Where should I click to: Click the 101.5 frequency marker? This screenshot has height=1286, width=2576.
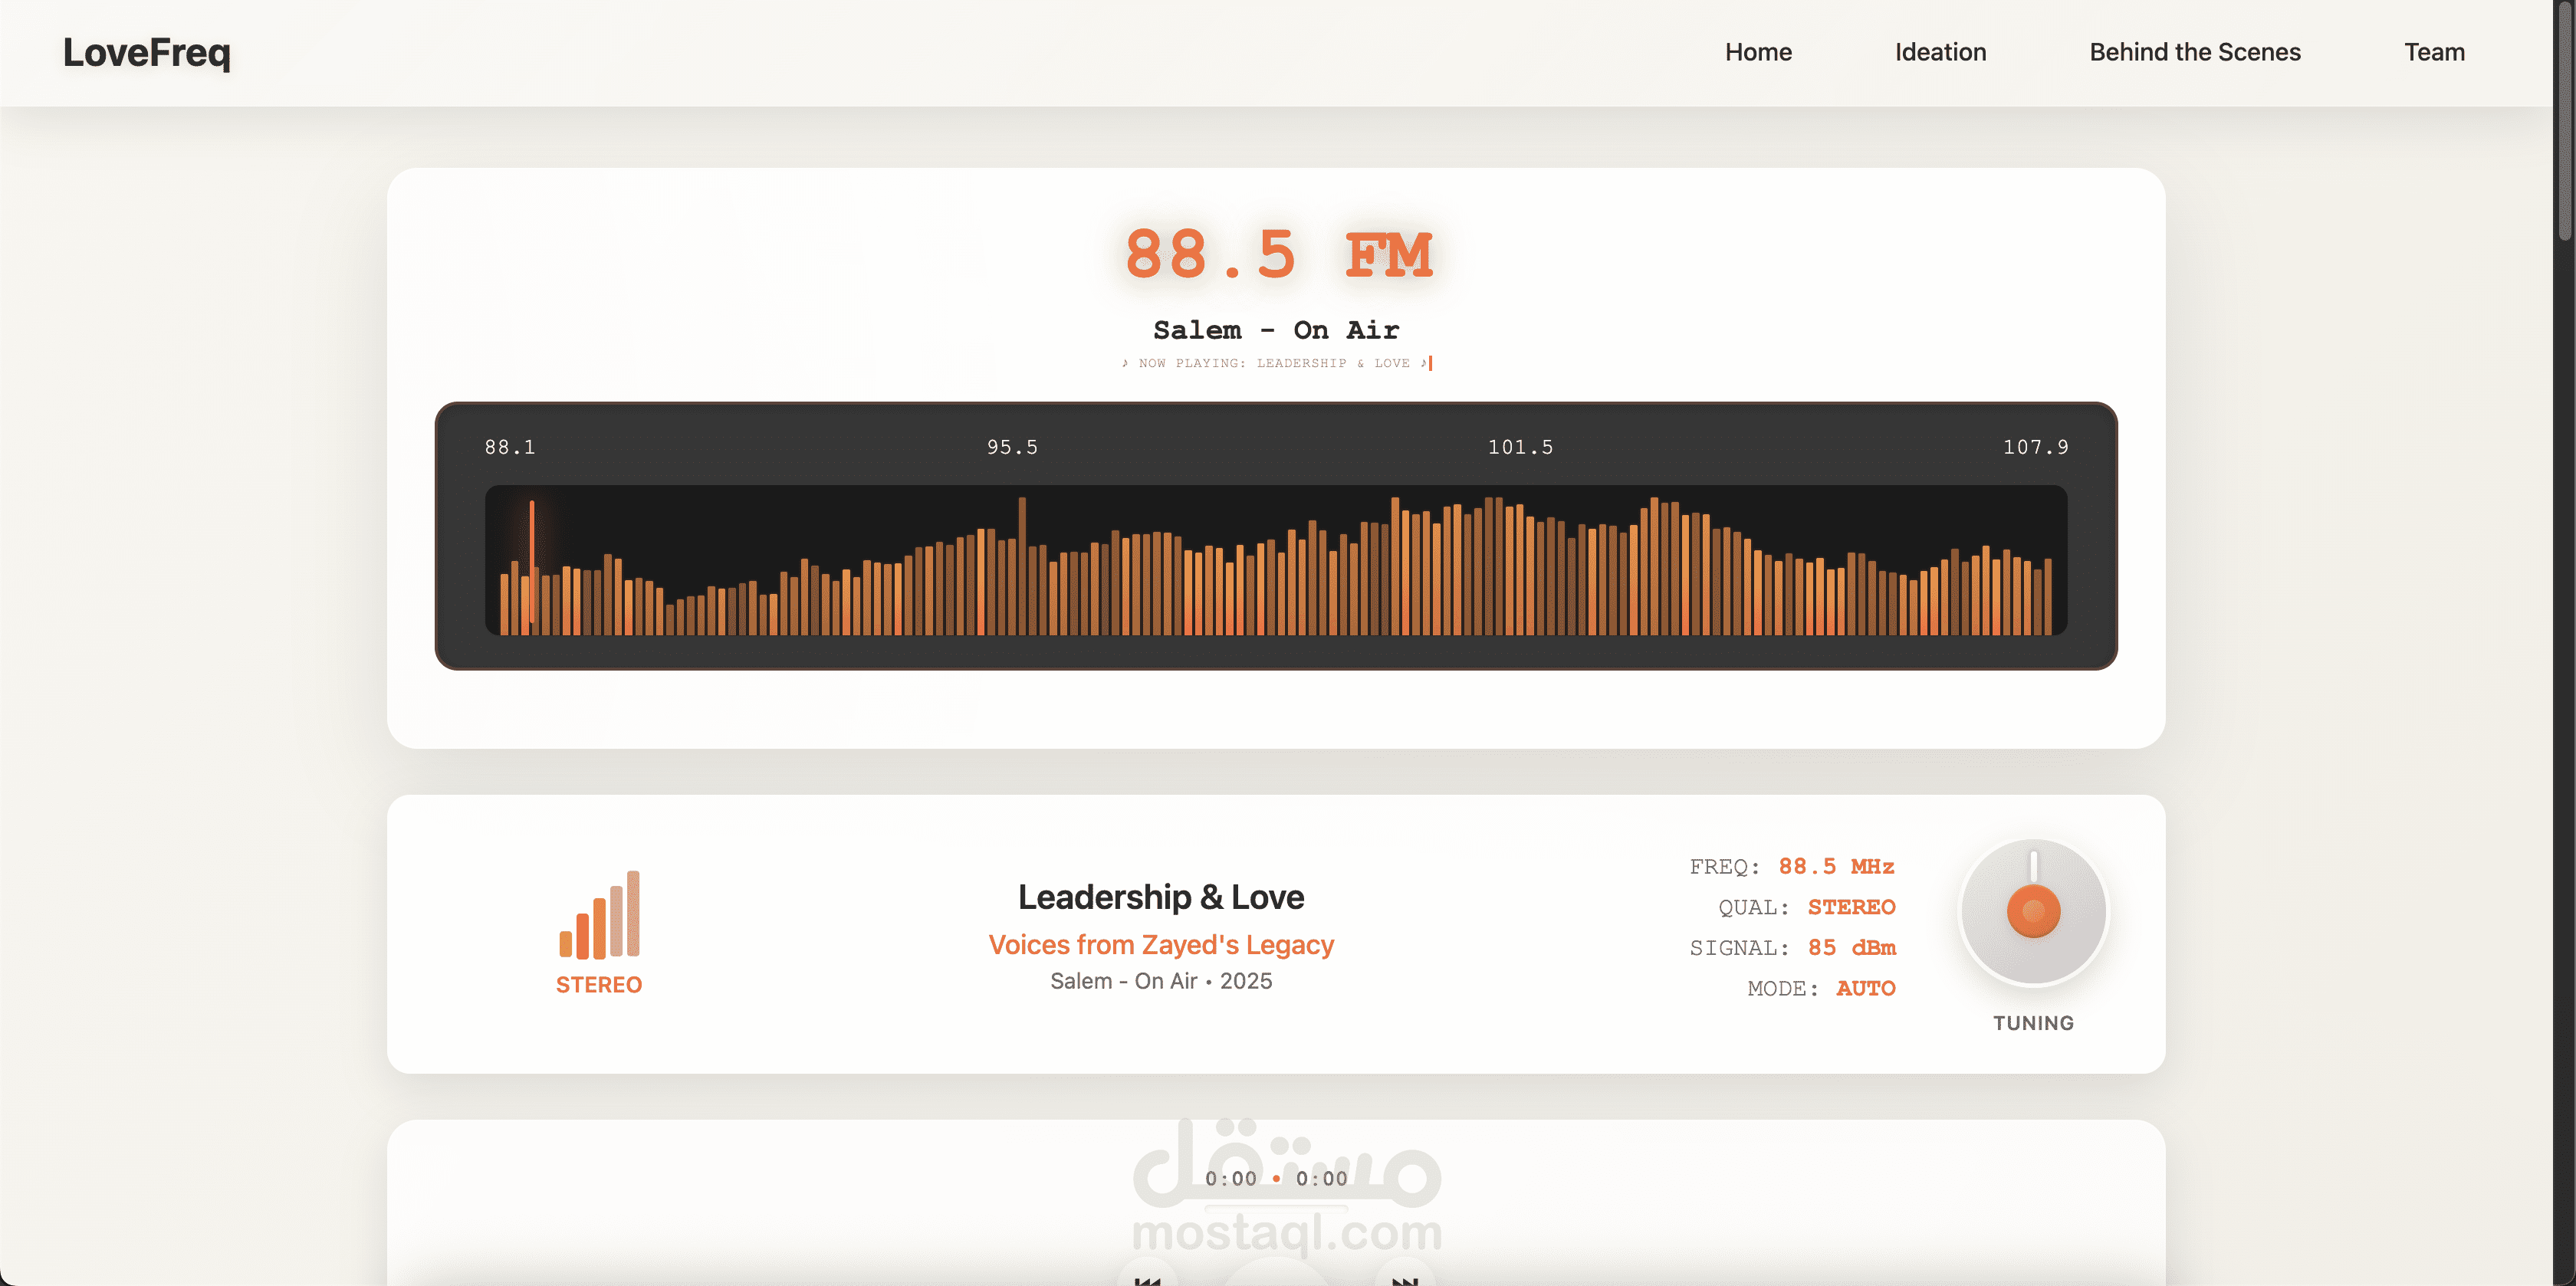1520,447
